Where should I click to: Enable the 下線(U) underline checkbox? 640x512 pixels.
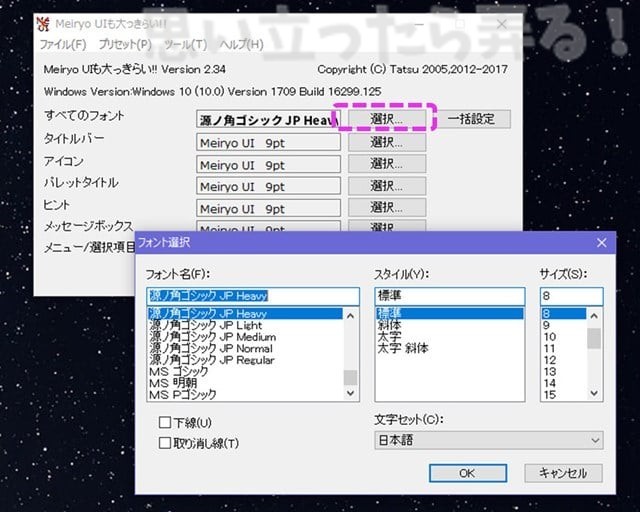(165, 423)
